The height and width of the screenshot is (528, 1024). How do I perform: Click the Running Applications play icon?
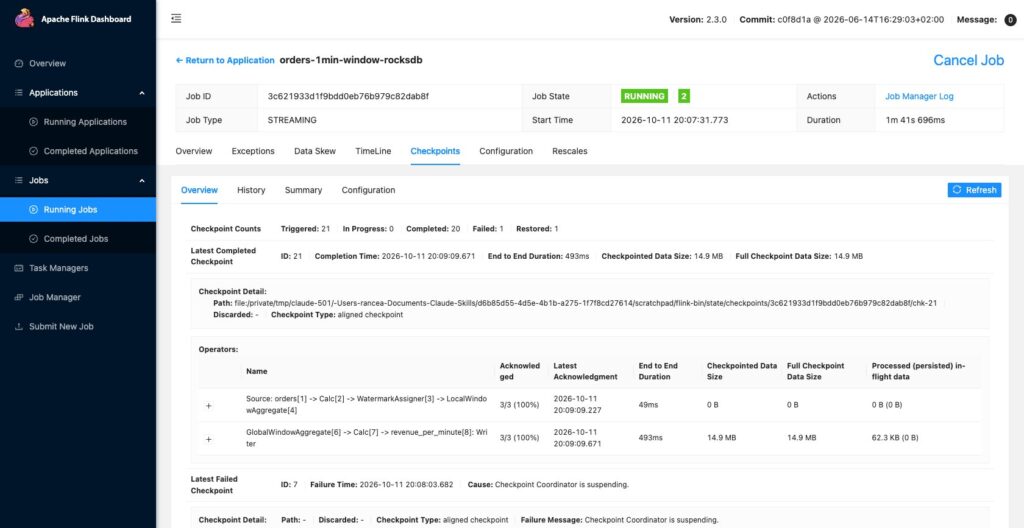point(34,122)
